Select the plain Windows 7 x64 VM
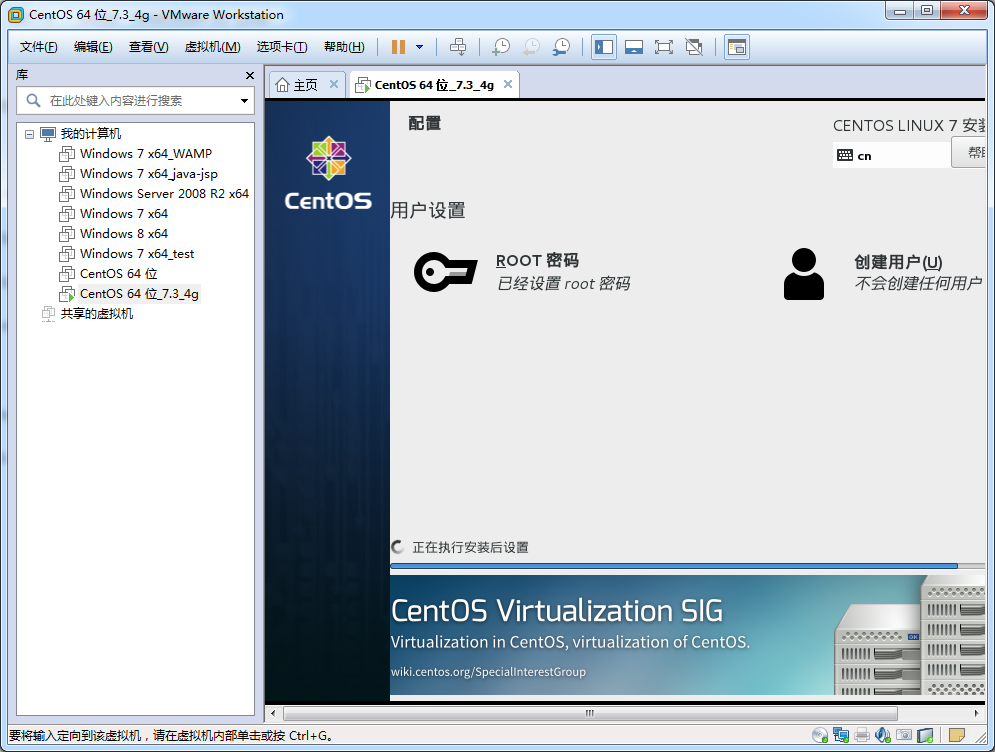Viewport: 995px width, 752px height. coord(124,214)
